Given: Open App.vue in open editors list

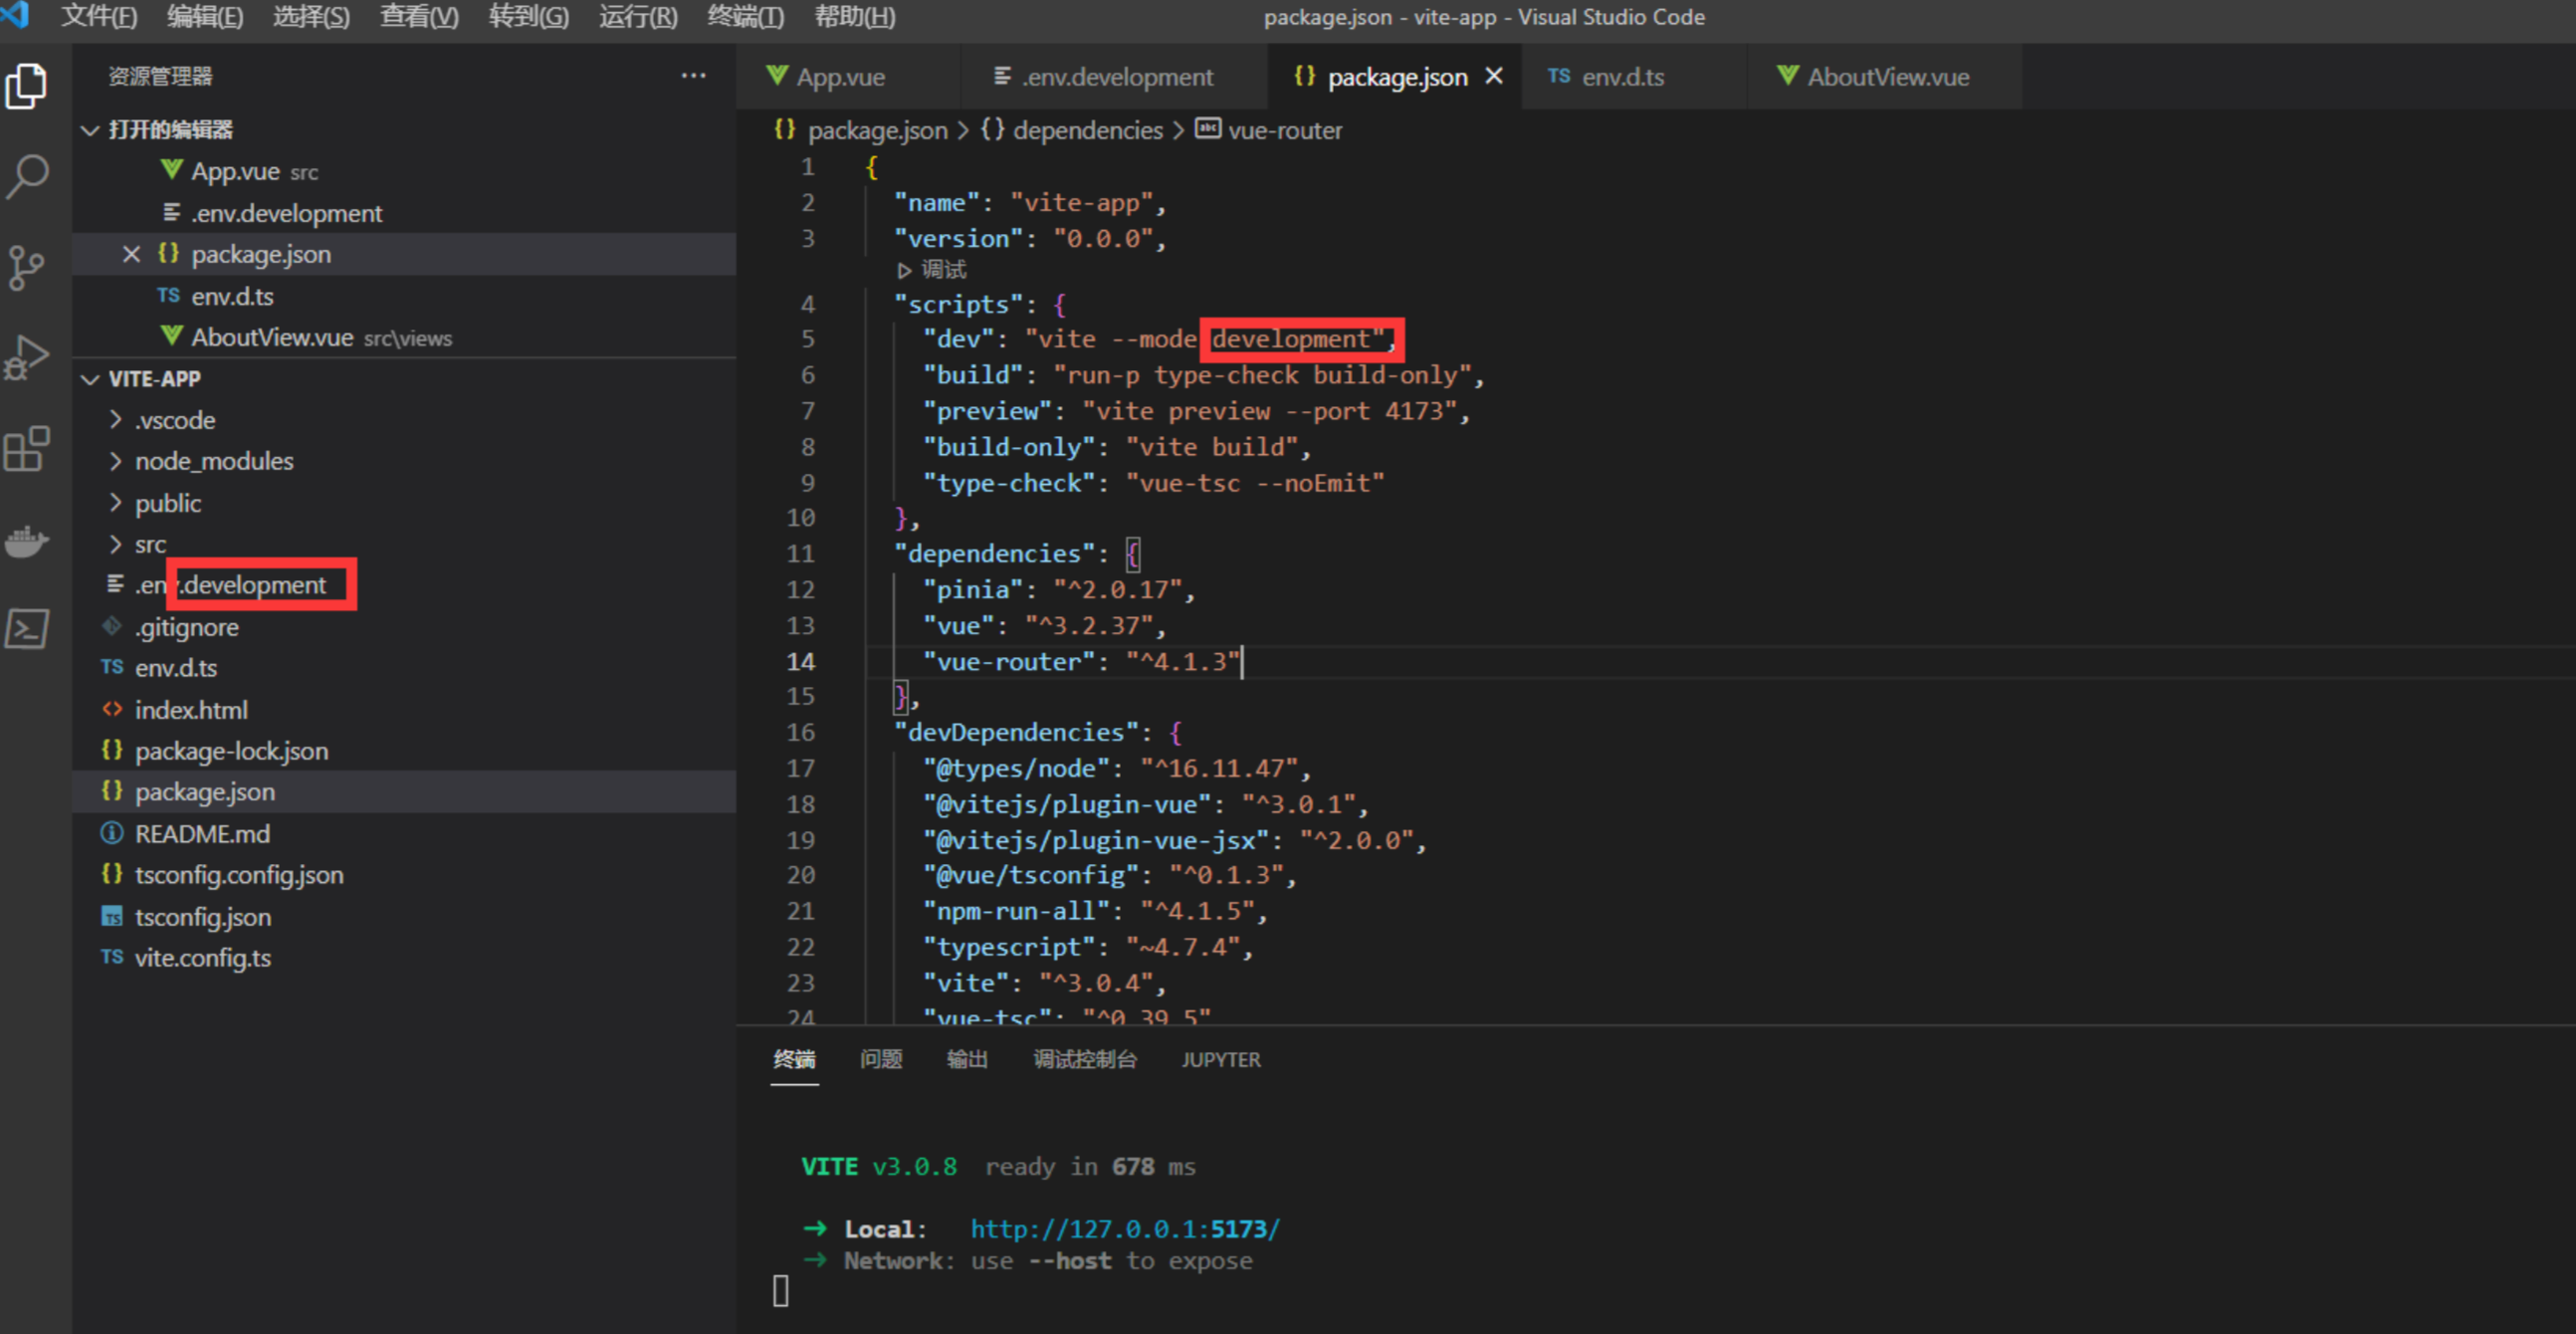Looking at the screenshot, I should 405,171.
